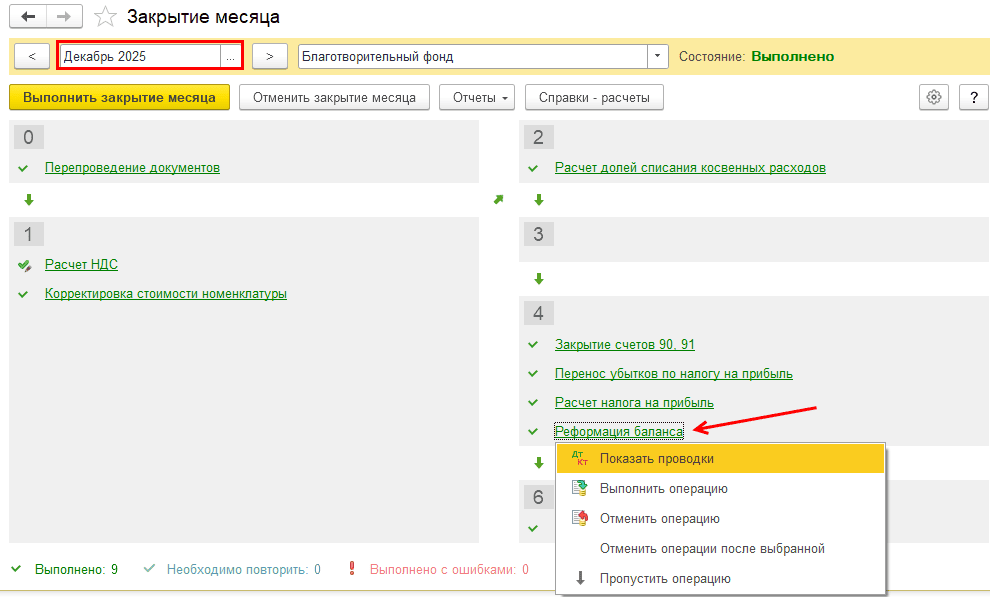Go to previous month with < button
This screenshot has height=597, width=990.
(32, 56)
